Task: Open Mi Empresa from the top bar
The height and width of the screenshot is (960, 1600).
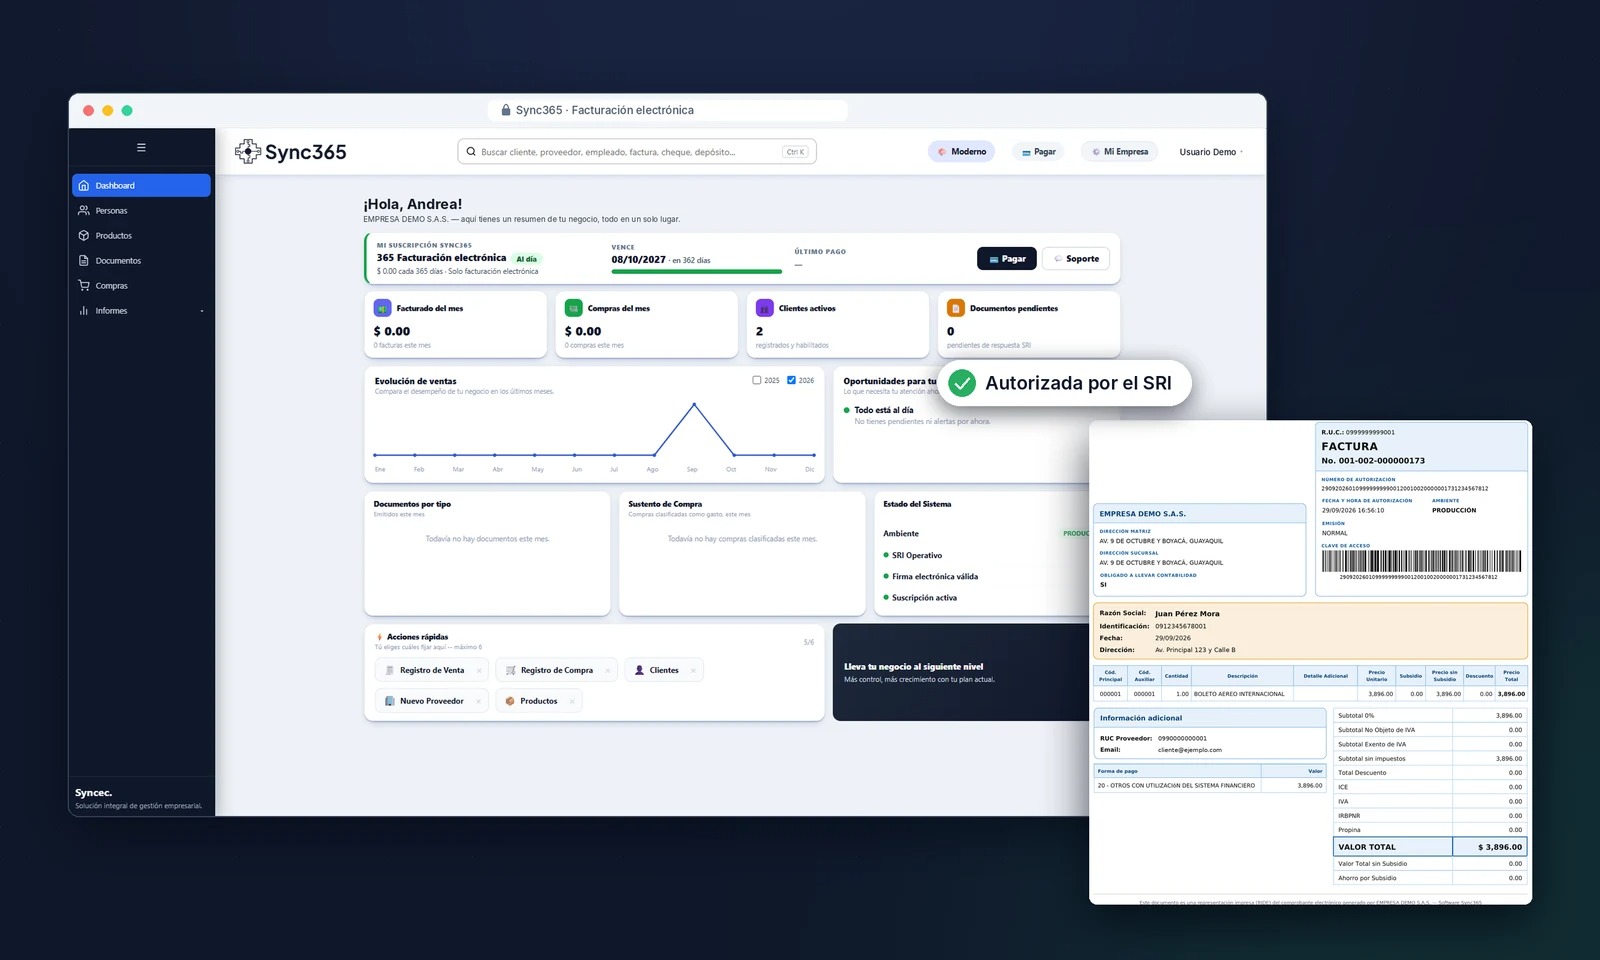Action: click(x=1120, y=152)
